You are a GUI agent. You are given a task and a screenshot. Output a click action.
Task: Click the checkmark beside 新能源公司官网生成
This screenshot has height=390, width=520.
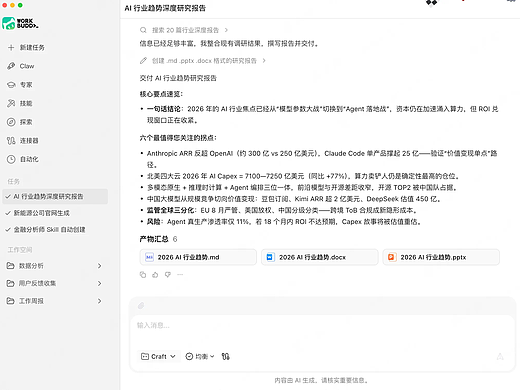click(8, 213)
